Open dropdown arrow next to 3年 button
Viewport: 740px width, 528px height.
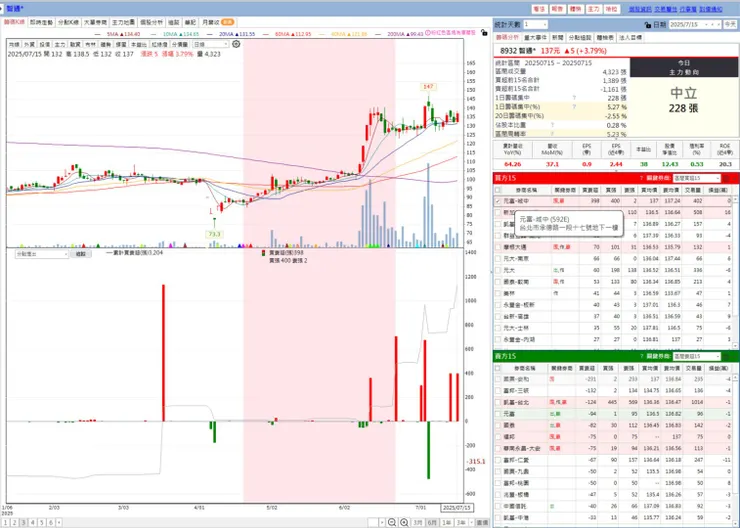[471, 522]
